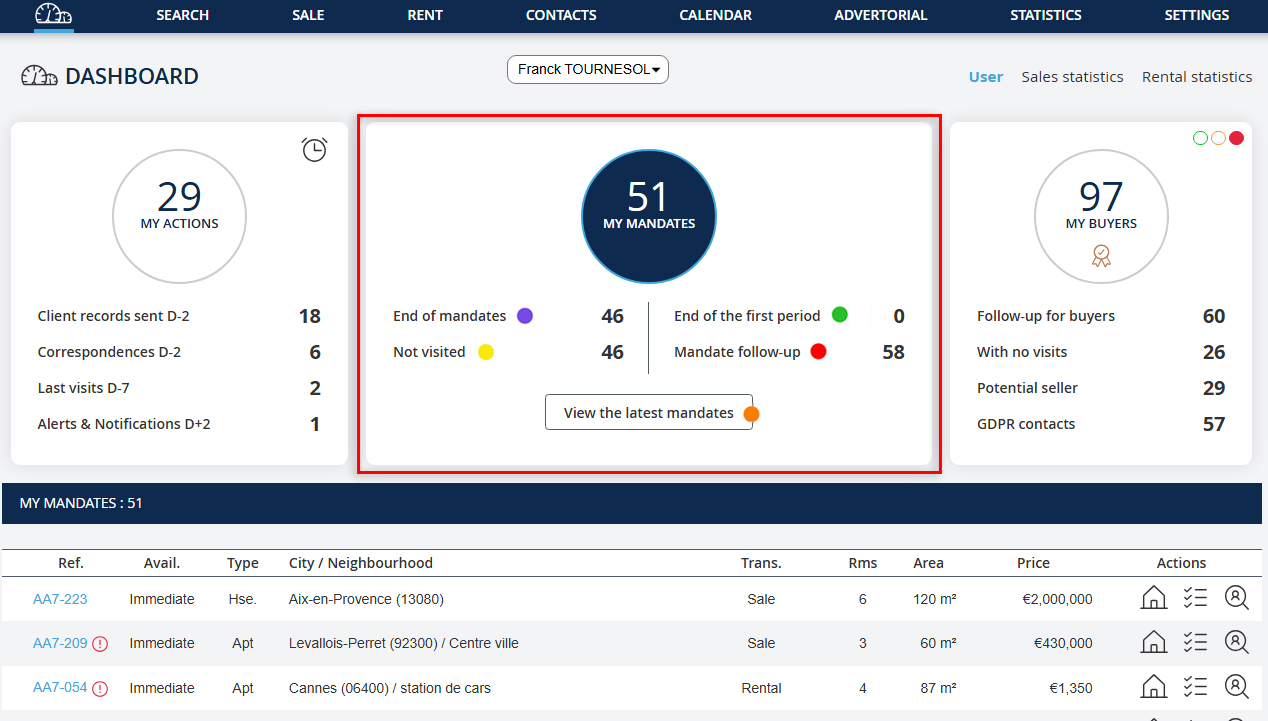
Task: Open house icon for mandate AA7-223
Action: click(x=1154, y=598)
